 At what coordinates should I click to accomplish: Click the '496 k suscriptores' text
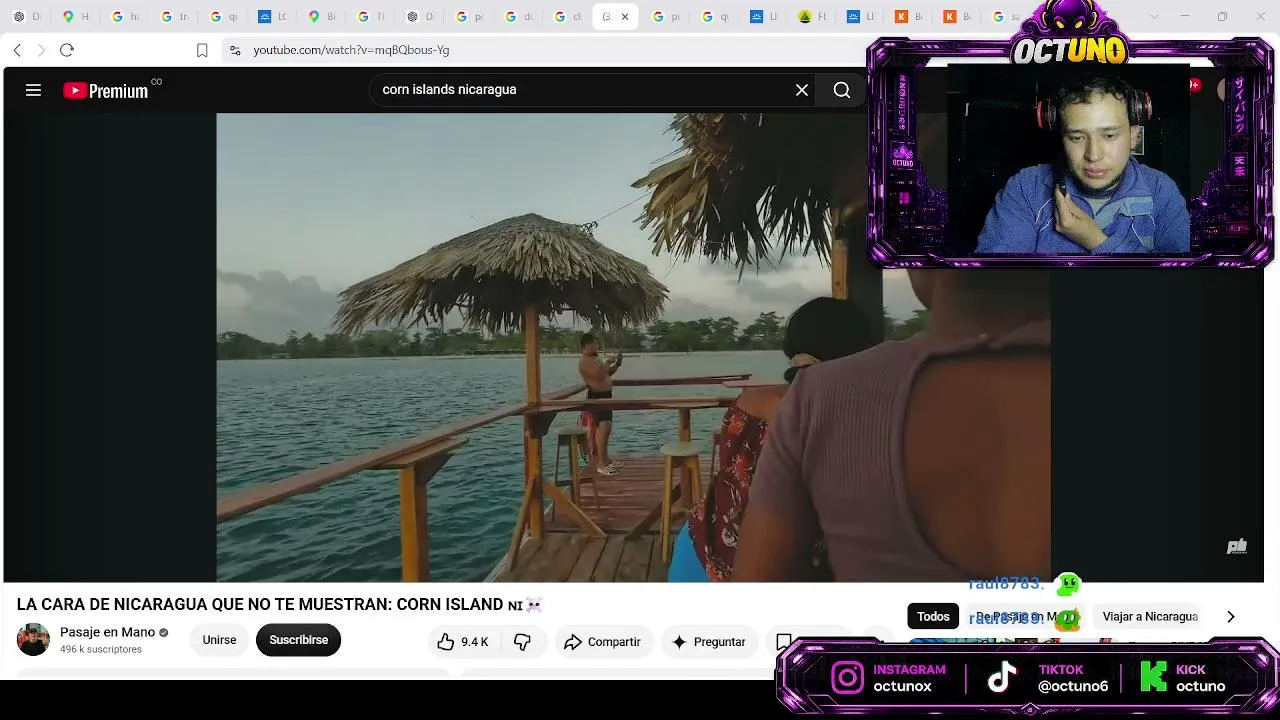[101, 650]
